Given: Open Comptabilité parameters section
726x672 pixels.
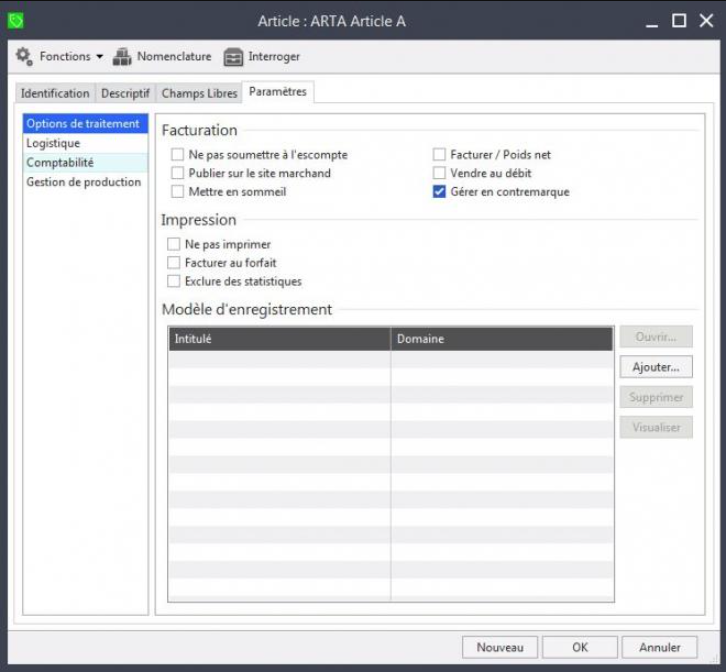Looking at the screenshot, I should 60,162.
